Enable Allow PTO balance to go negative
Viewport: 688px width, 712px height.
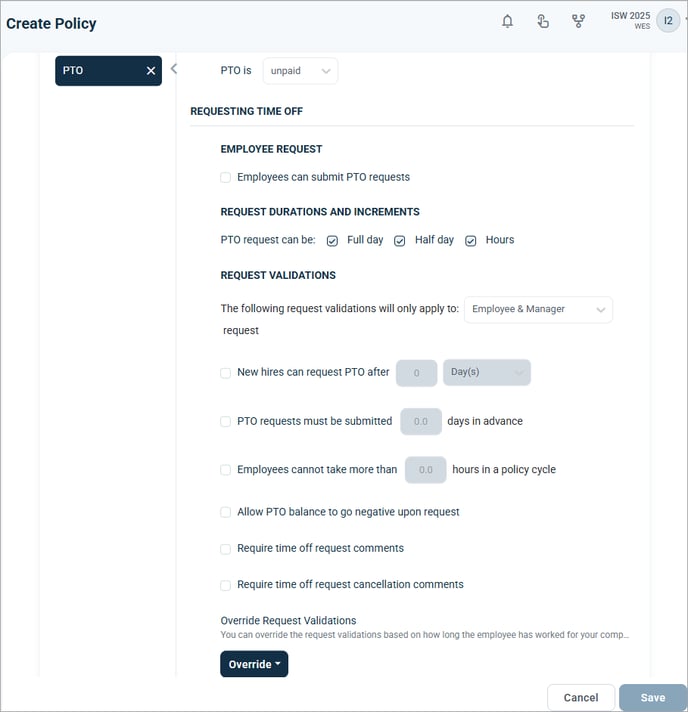[226, 512]
